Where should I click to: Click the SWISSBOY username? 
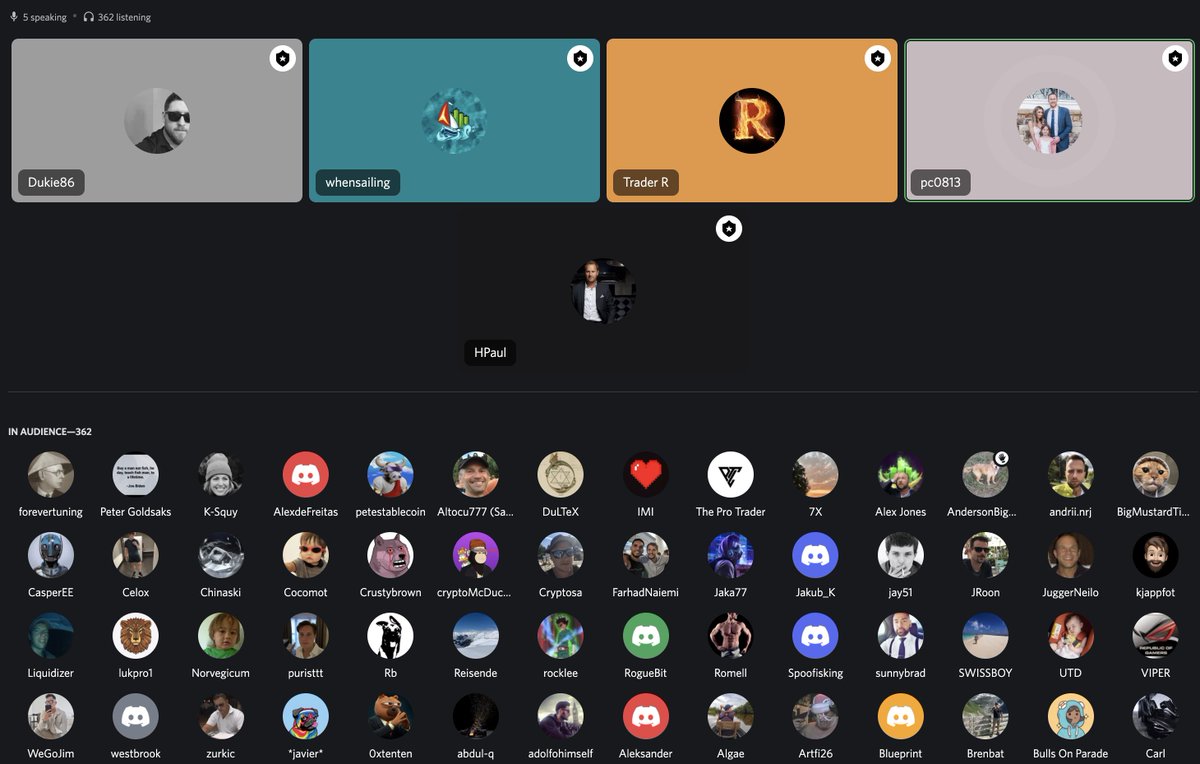(x=986, y=674)
